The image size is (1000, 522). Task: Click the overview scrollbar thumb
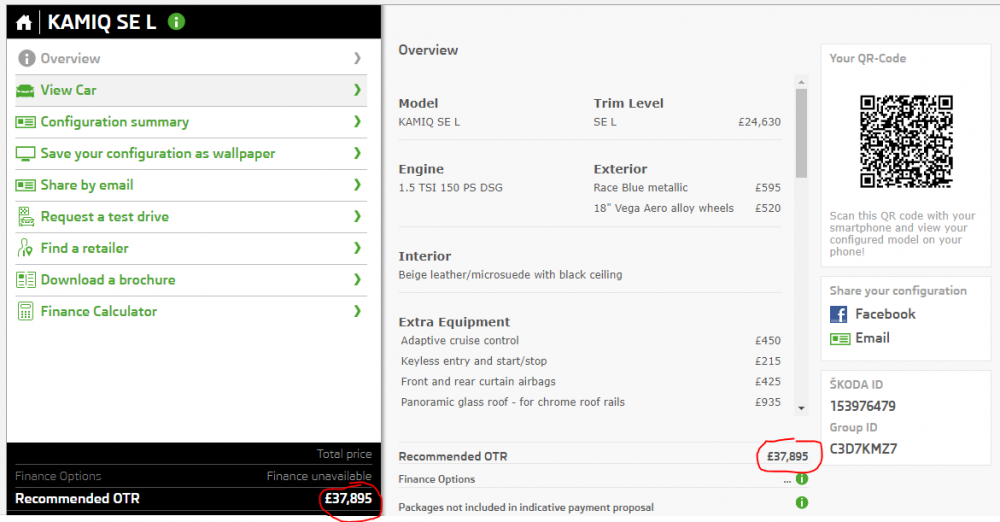pyautogui.click(x=802, y=133)
